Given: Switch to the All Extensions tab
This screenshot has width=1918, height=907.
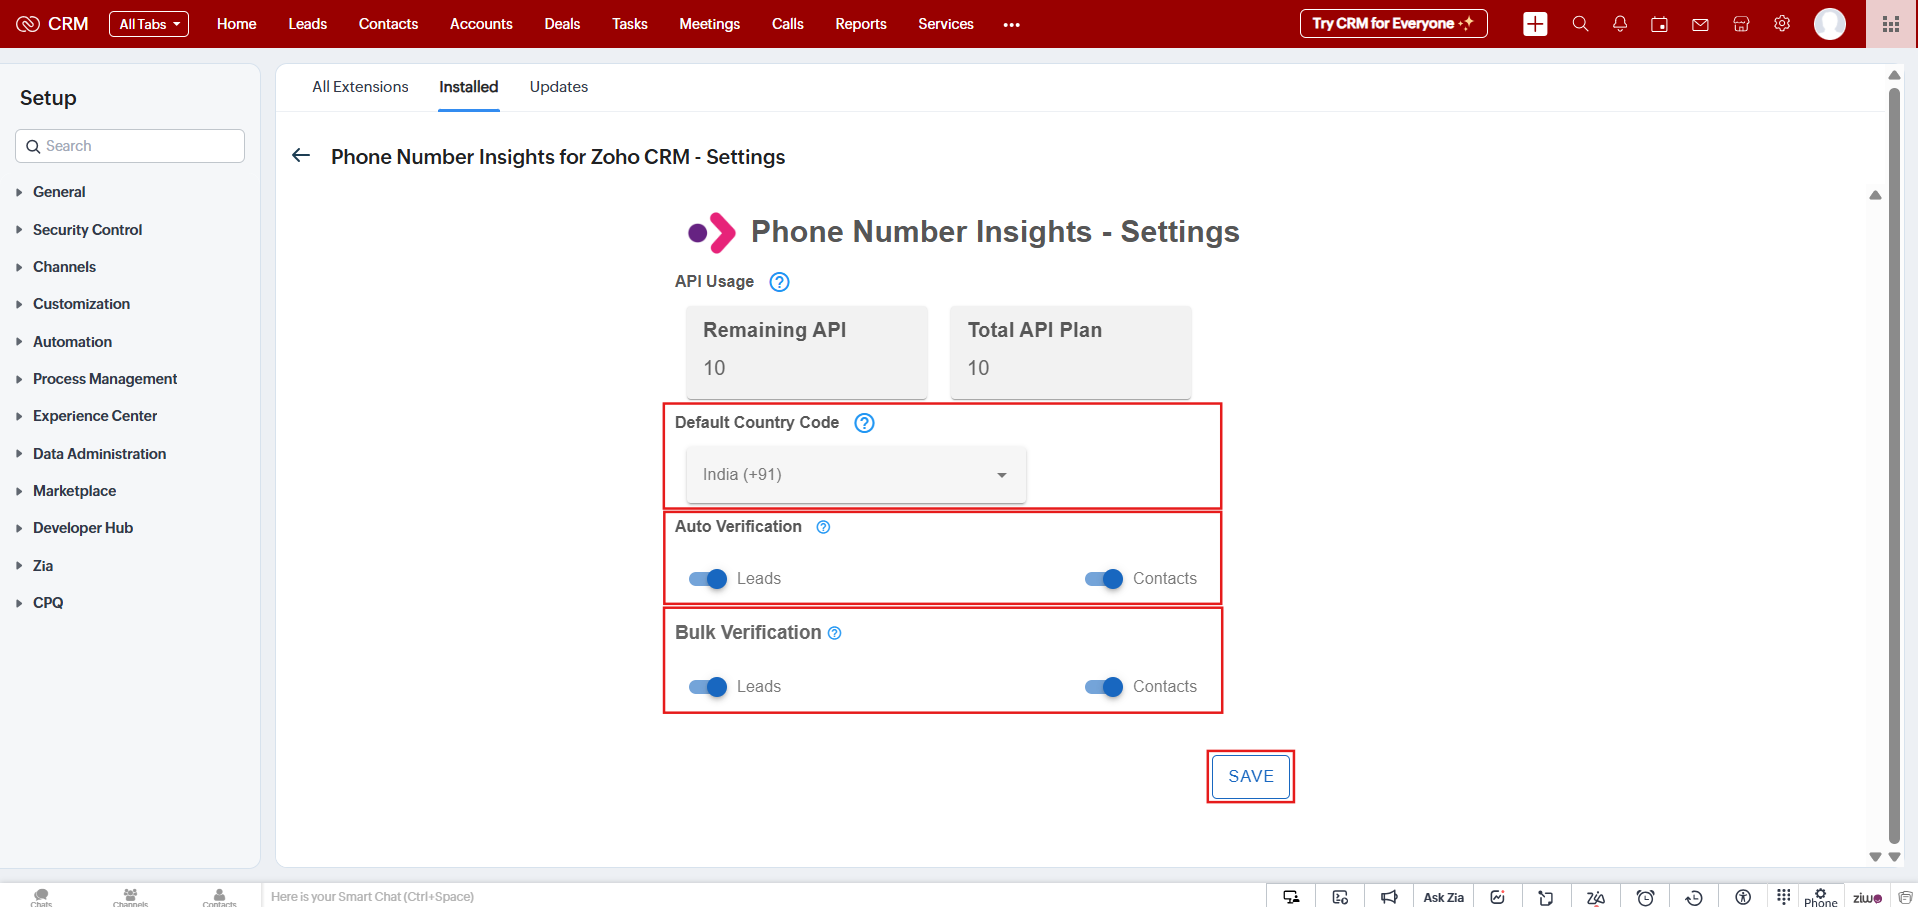Looking at the screenshot, I should [x=360, y=87].
